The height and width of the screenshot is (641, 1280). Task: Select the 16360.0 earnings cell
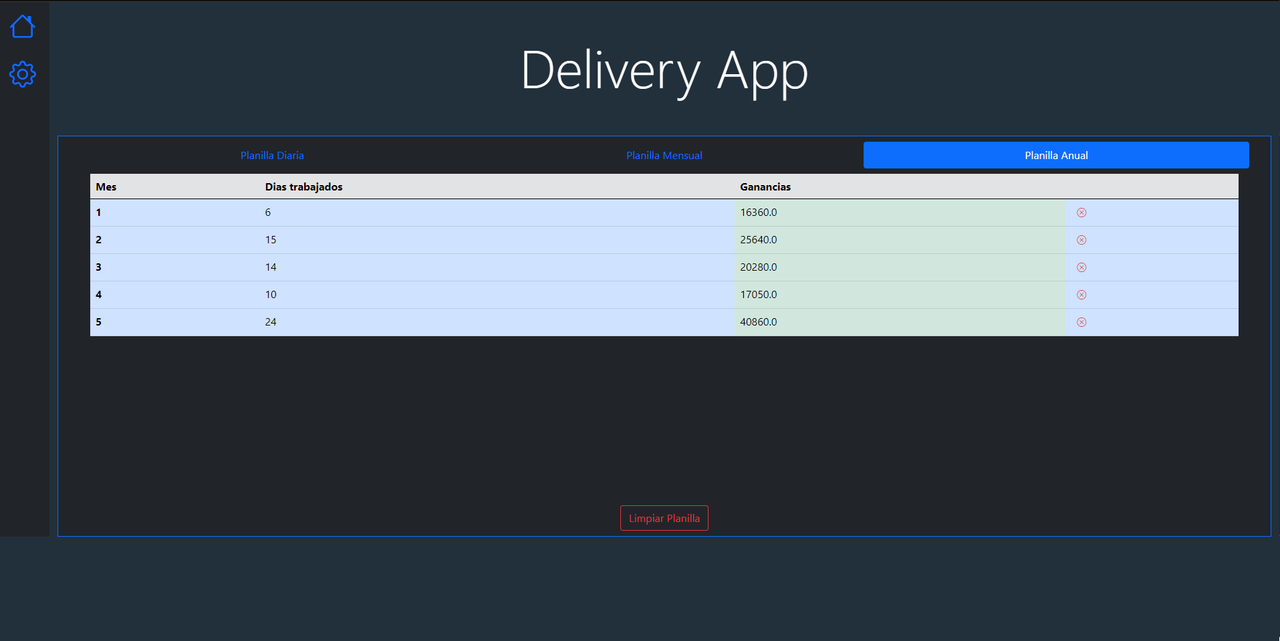[x=900, y=213]
